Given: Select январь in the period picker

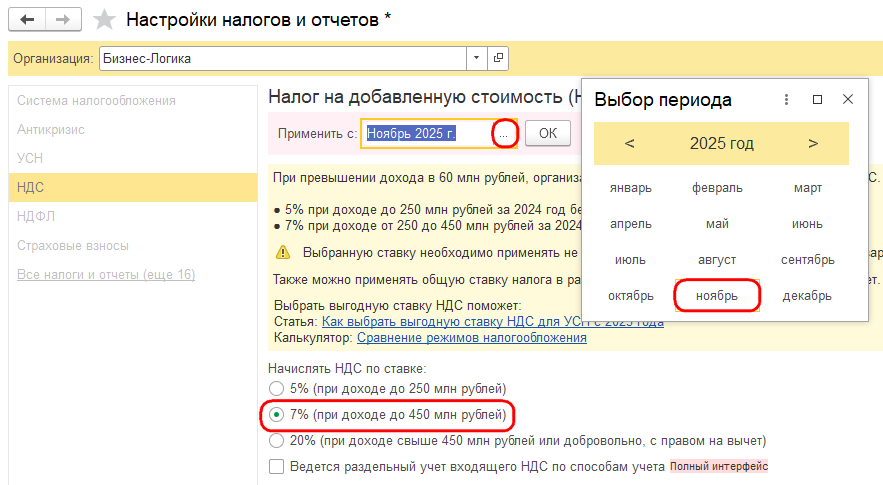Looking at the screenshot, I should (x=630, y=188).
